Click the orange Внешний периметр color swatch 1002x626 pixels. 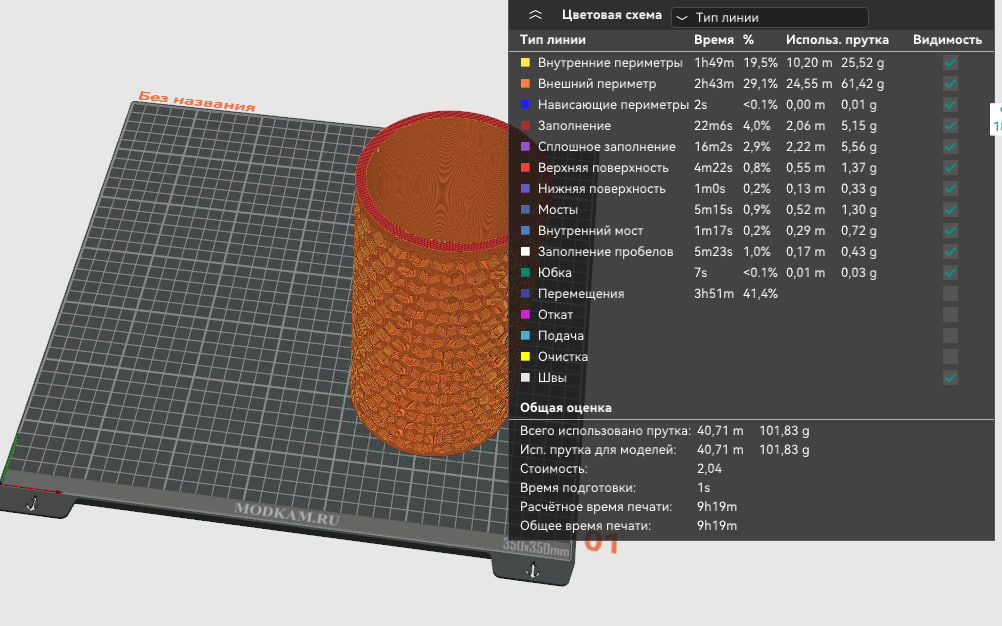pyautogui.click(x=525, y=84)
